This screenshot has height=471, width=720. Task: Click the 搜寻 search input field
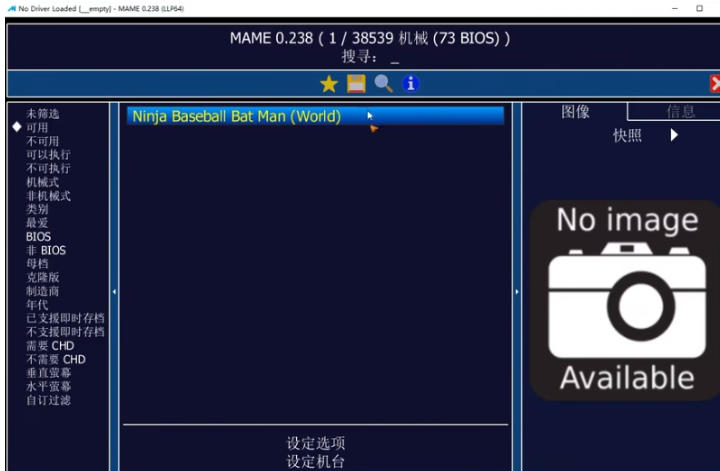pyautogui.click(x=394, y=58)
